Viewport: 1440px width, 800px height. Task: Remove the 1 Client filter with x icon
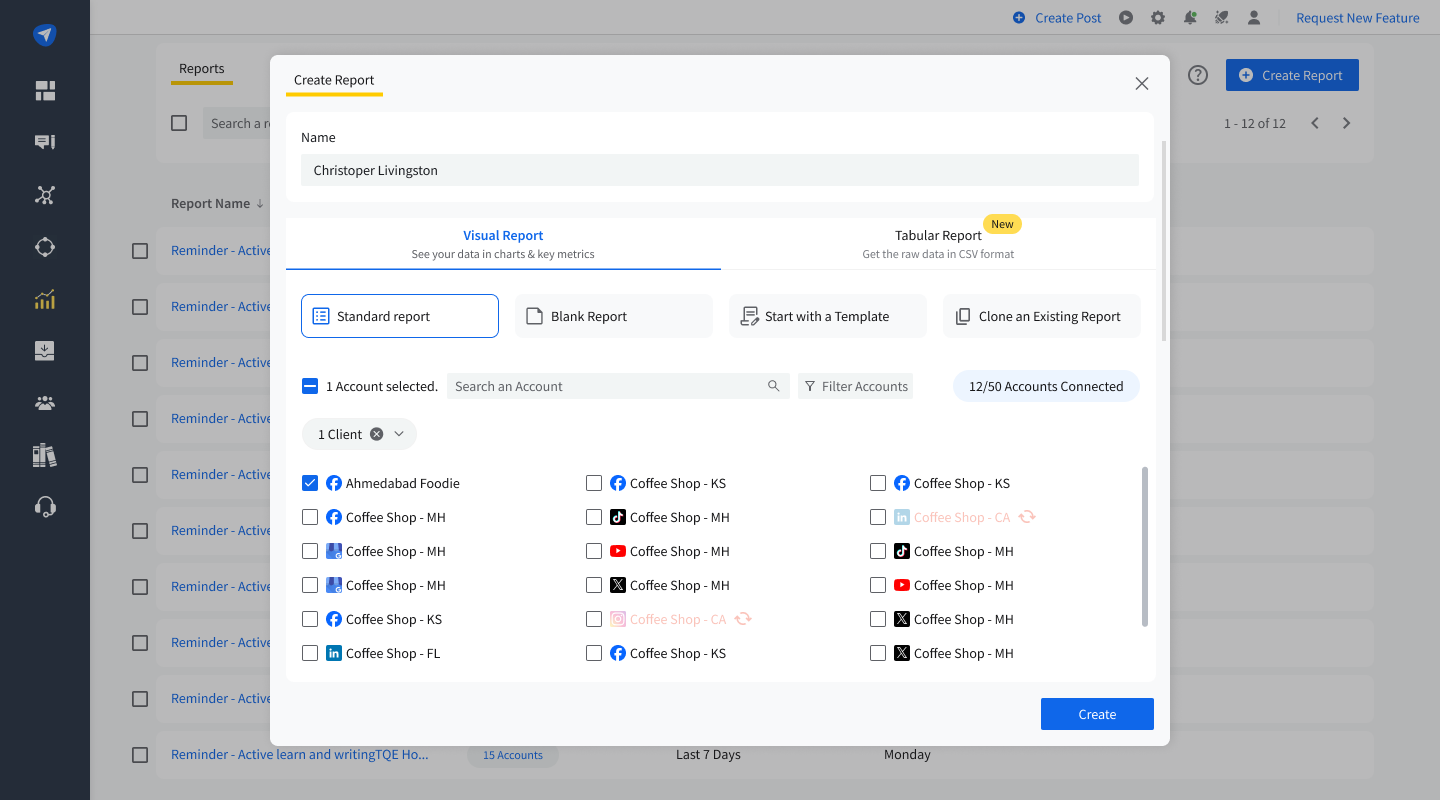(x=376, y=434)
